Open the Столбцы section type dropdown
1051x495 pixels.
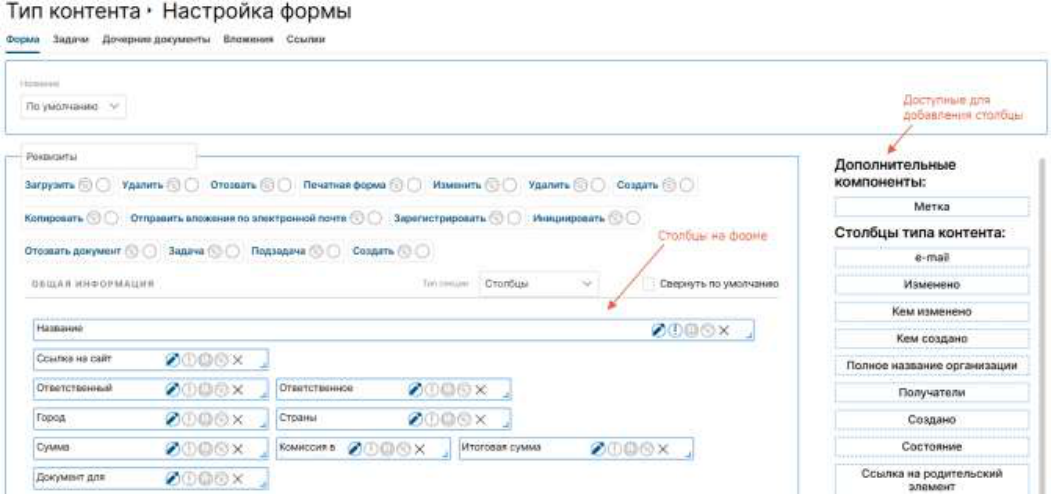pyautogui.click(x=538, y=284)
